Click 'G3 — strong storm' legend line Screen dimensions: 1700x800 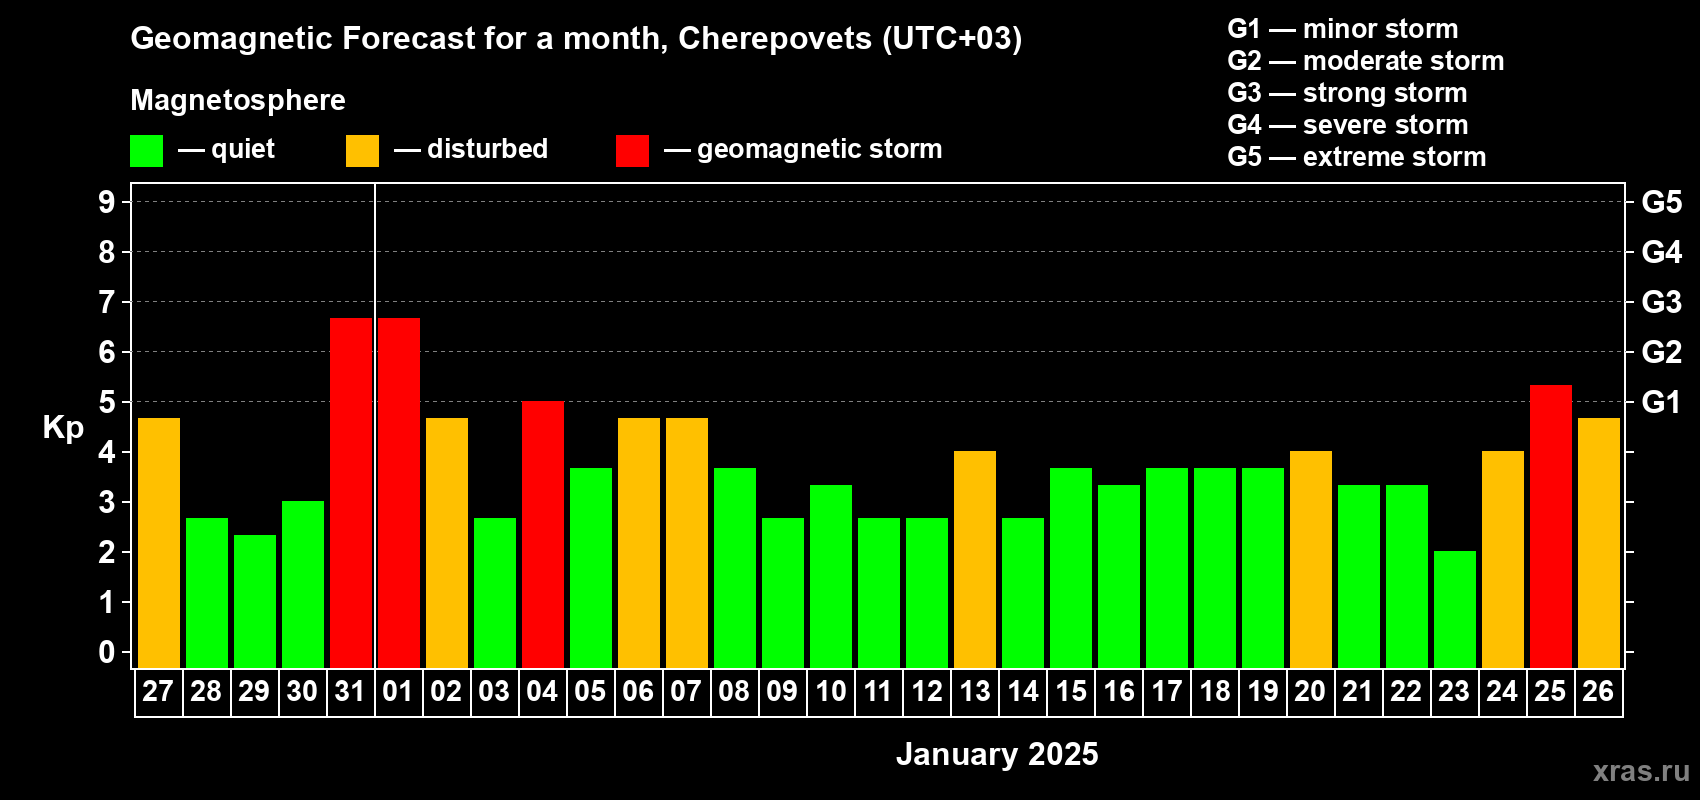[1348, 93]
